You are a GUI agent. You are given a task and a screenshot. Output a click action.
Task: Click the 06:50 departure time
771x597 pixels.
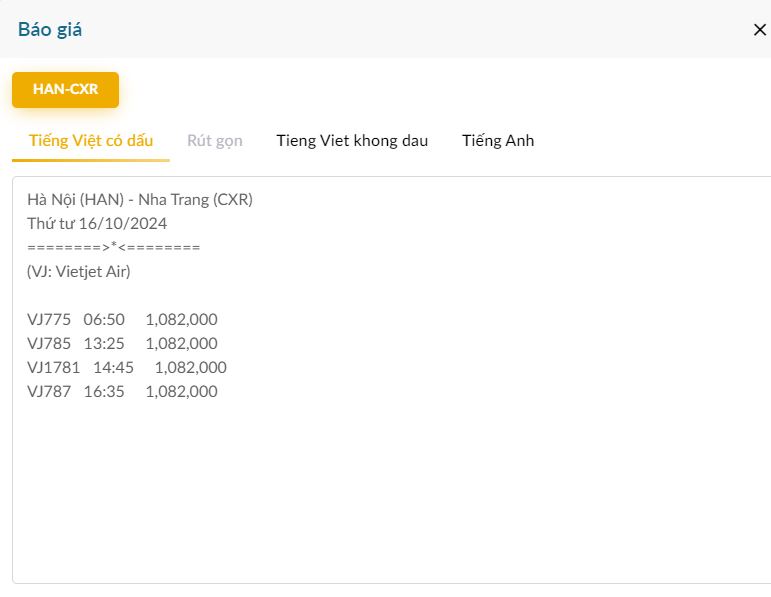pos(104,319)
